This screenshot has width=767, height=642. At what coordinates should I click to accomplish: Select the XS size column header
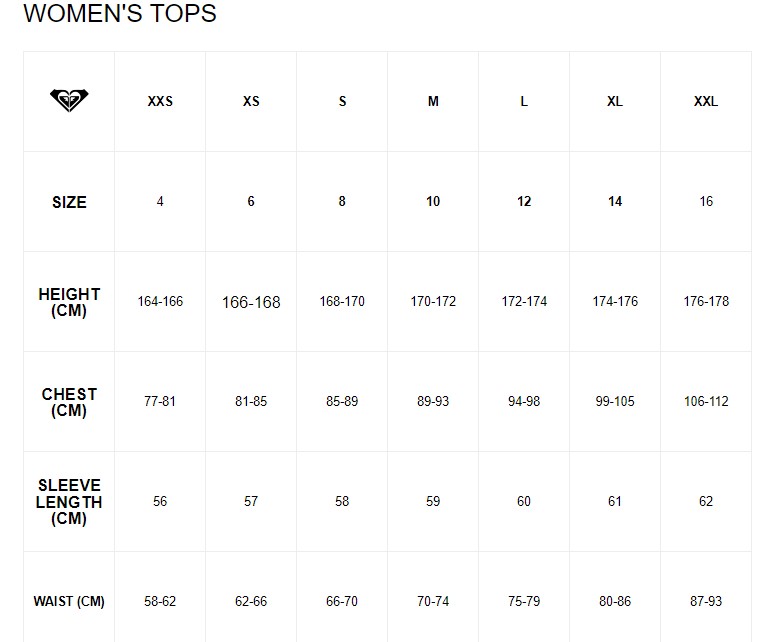pos(251,102)
